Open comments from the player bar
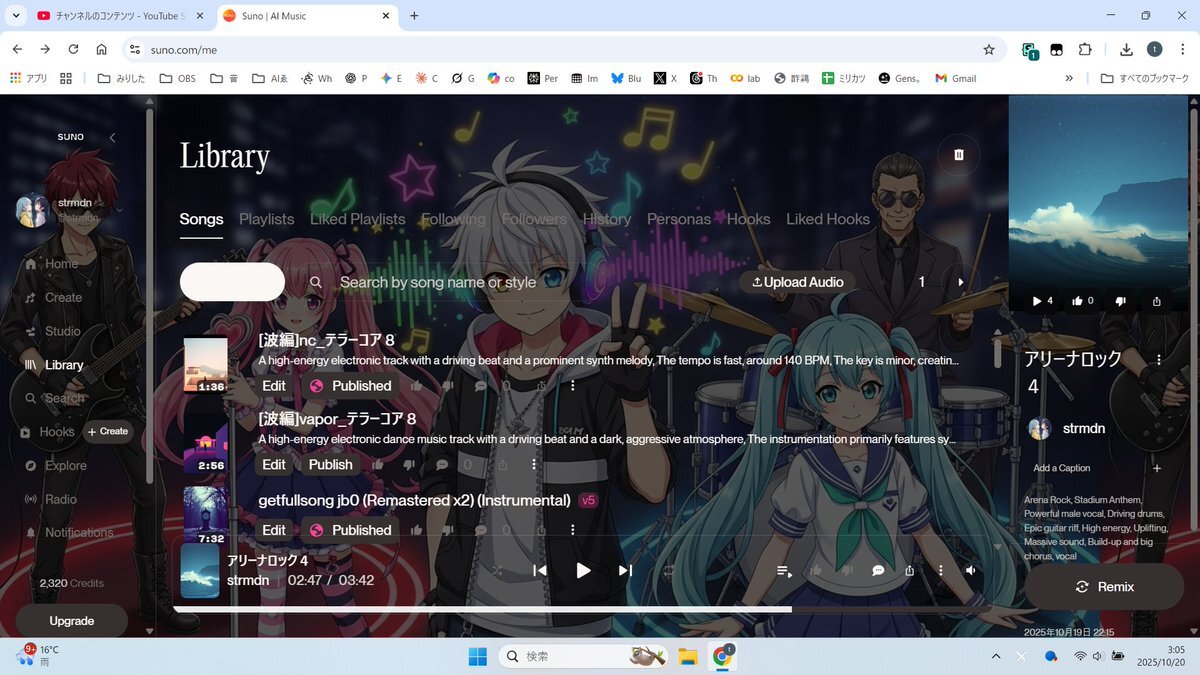This screenshot has width=1200, height=675. tap(877, 570)
